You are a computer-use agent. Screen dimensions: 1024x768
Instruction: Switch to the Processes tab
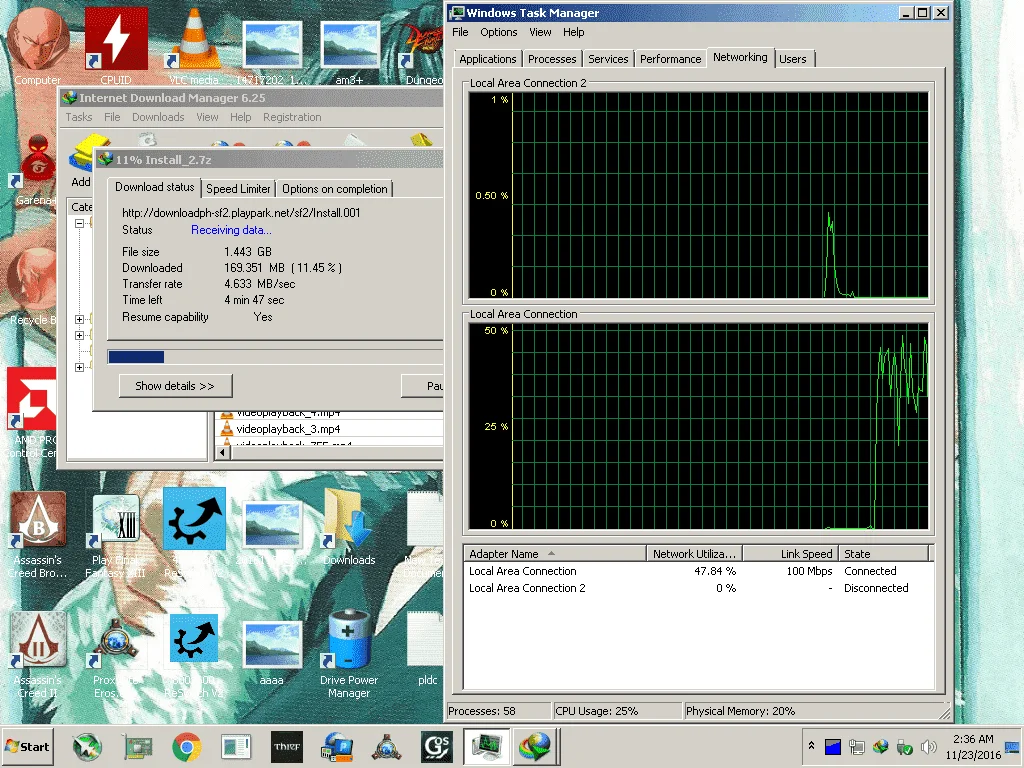(x=552, y=59)
